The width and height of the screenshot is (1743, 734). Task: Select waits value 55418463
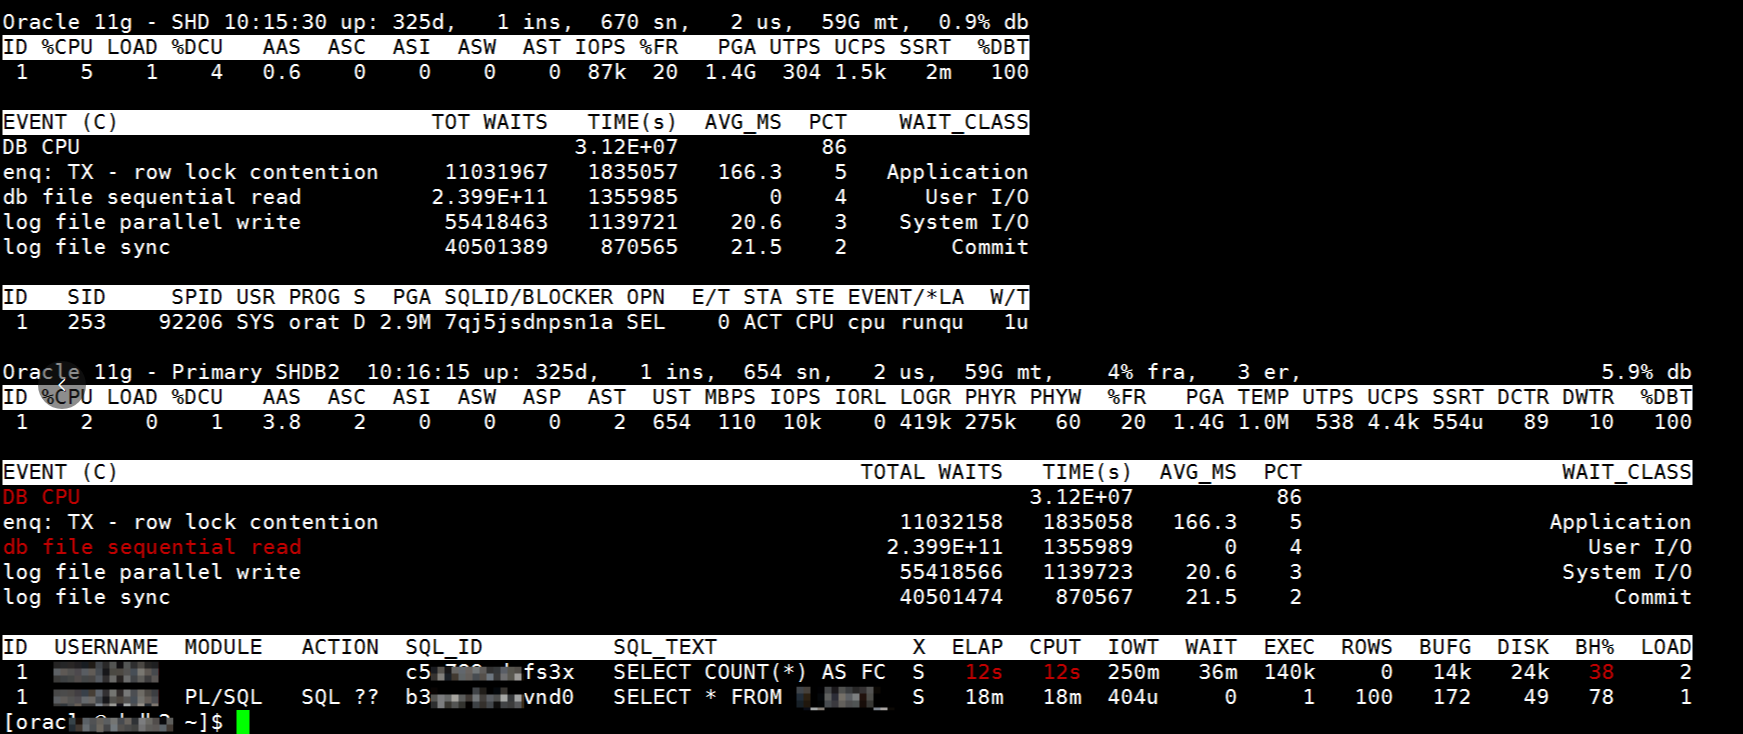tap(496, 222)
